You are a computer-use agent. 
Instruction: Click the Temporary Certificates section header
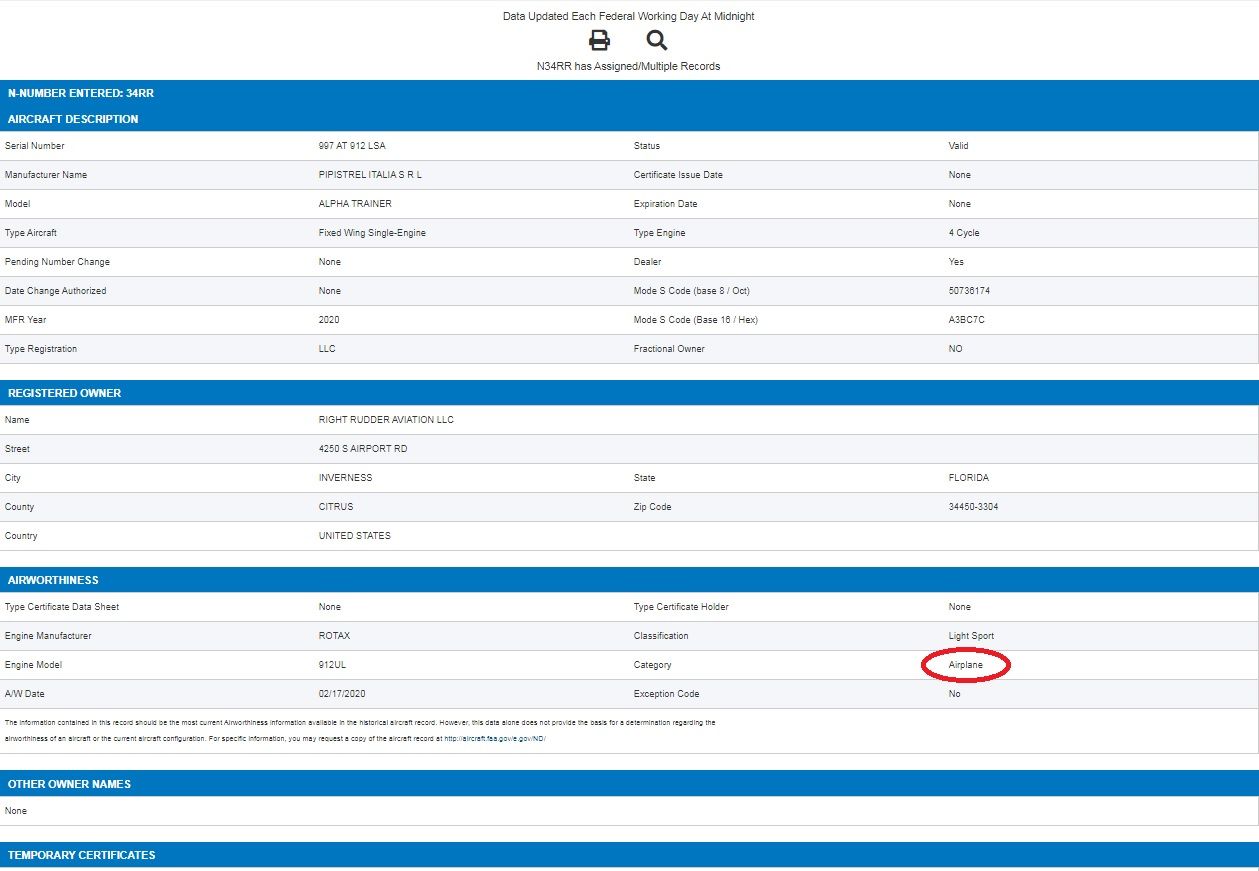81,855
